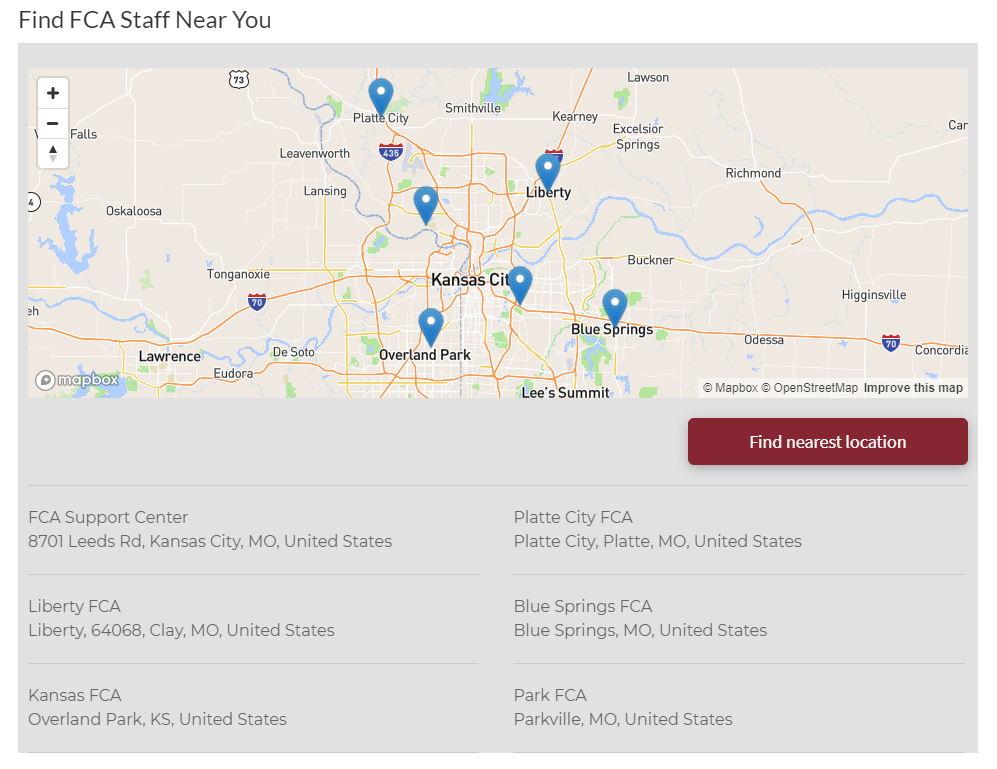Viewport: 997px width, 769px height.
Task: Select the Platte City FCA listing
Action: tap(657, 529)
